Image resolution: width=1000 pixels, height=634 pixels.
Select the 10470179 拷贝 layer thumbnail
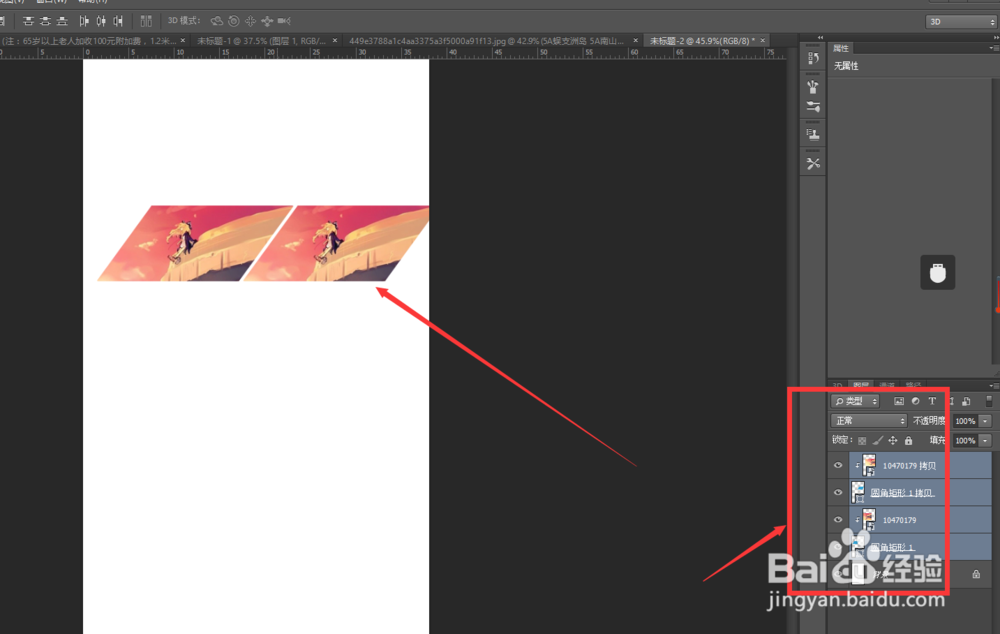[x=869, y=466]
